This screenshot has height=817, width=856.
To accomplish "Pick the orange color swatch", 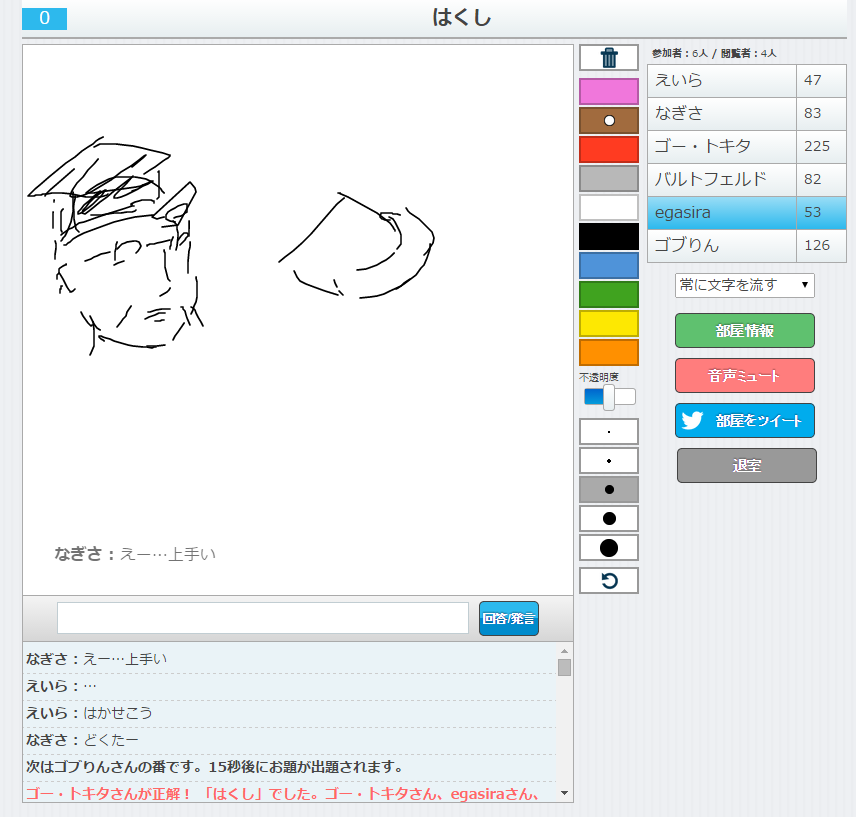I will tap(609, 353).
